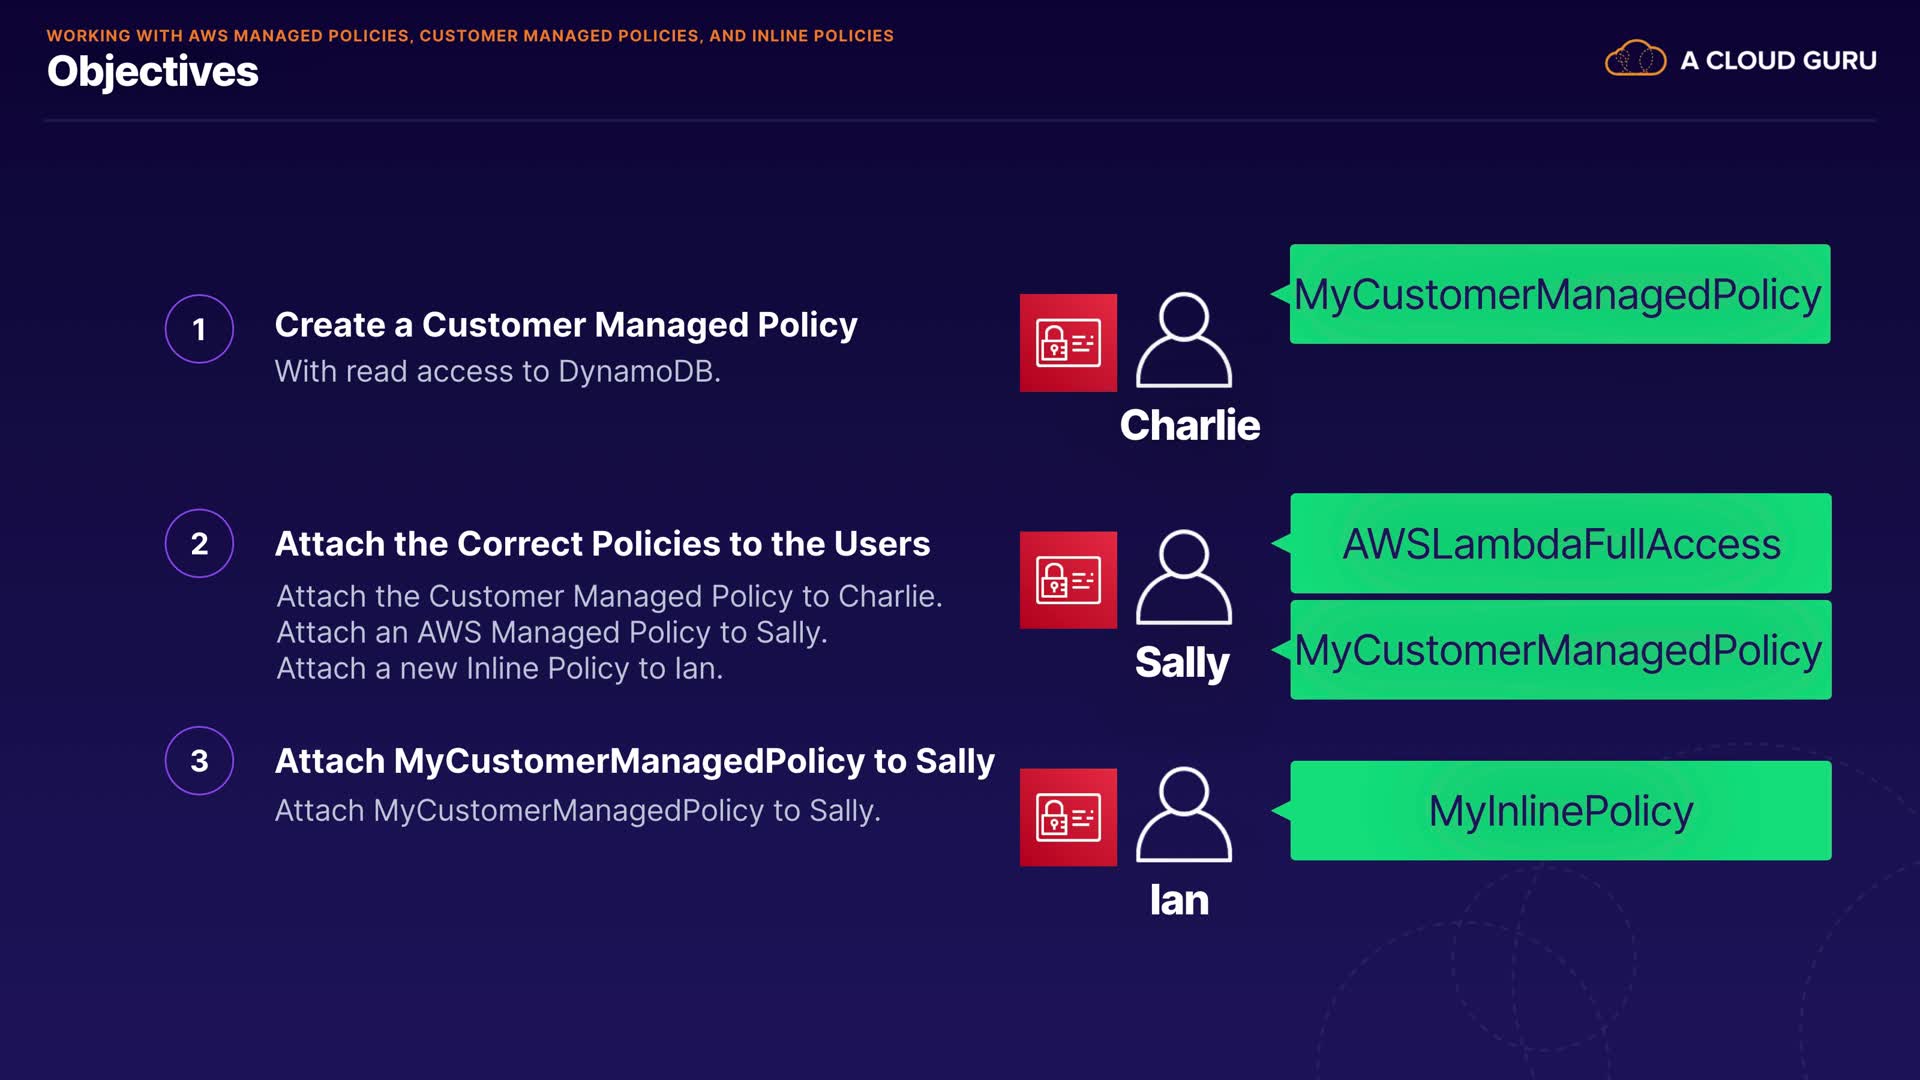
Task: Click the orange course title header text
Action: click(470, 36)
